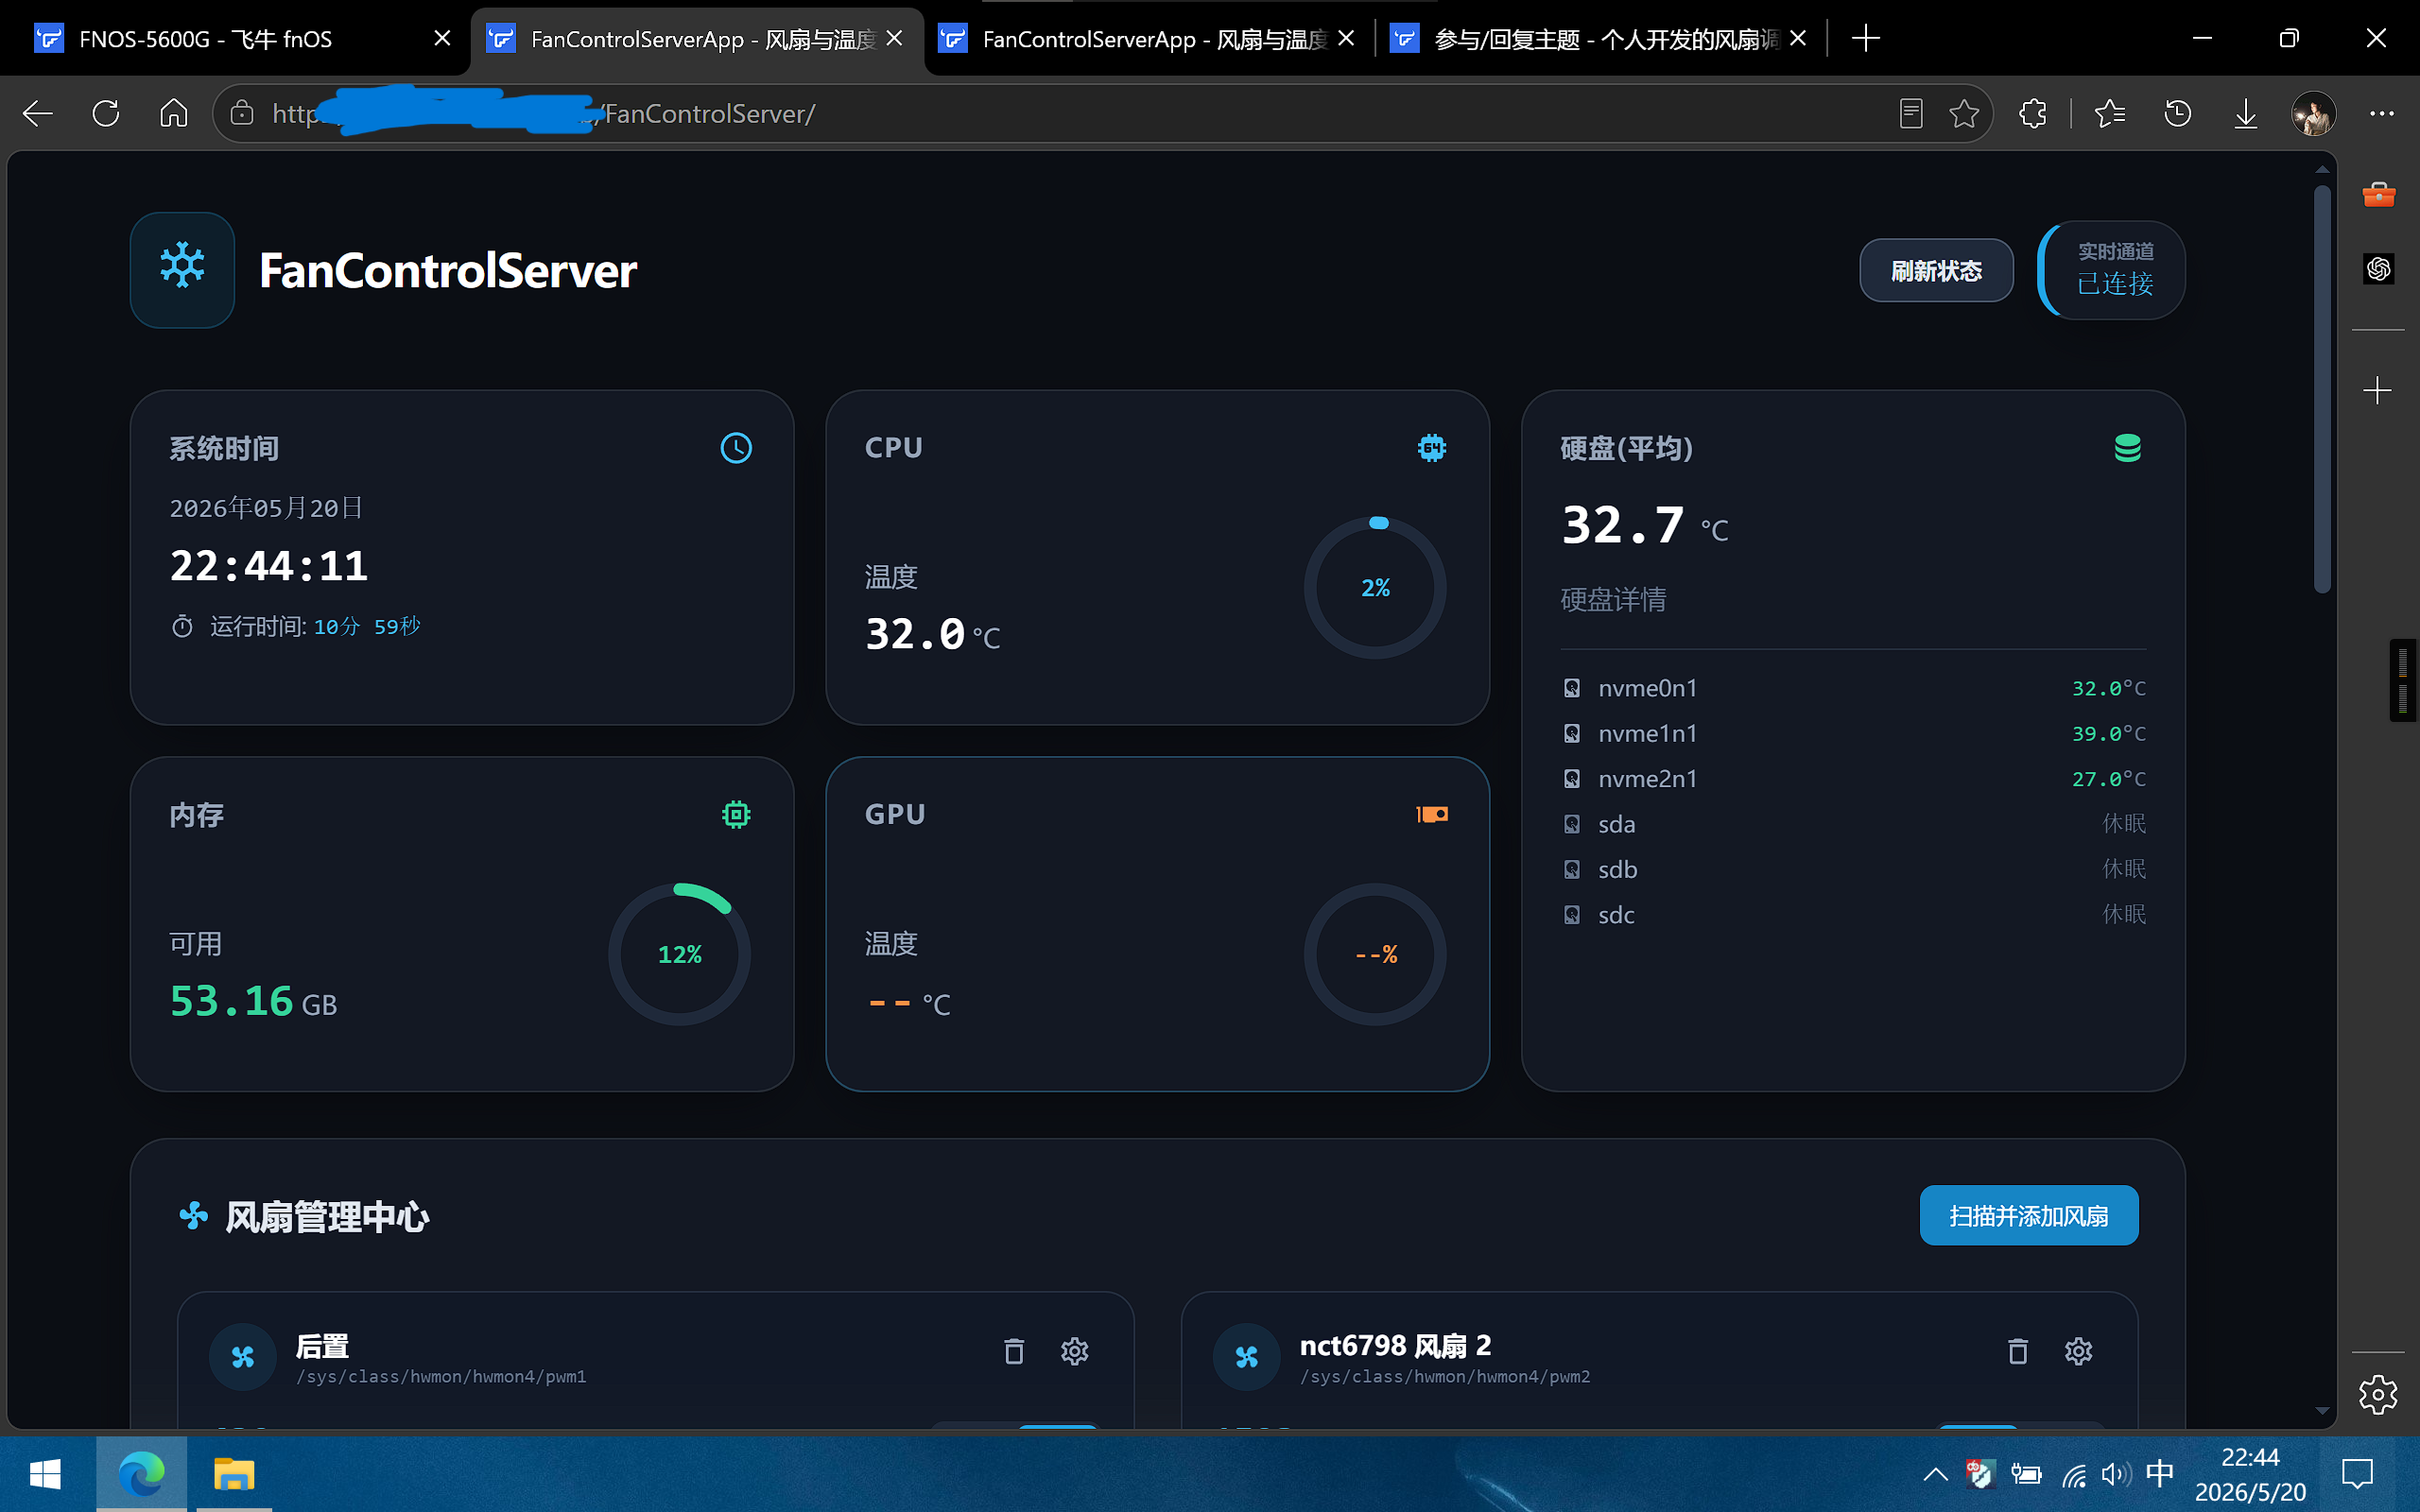Click the FanControlServer snowflake logo
The width and height of the screenshot is (2420, 1512).
click(x=182, y=269)
